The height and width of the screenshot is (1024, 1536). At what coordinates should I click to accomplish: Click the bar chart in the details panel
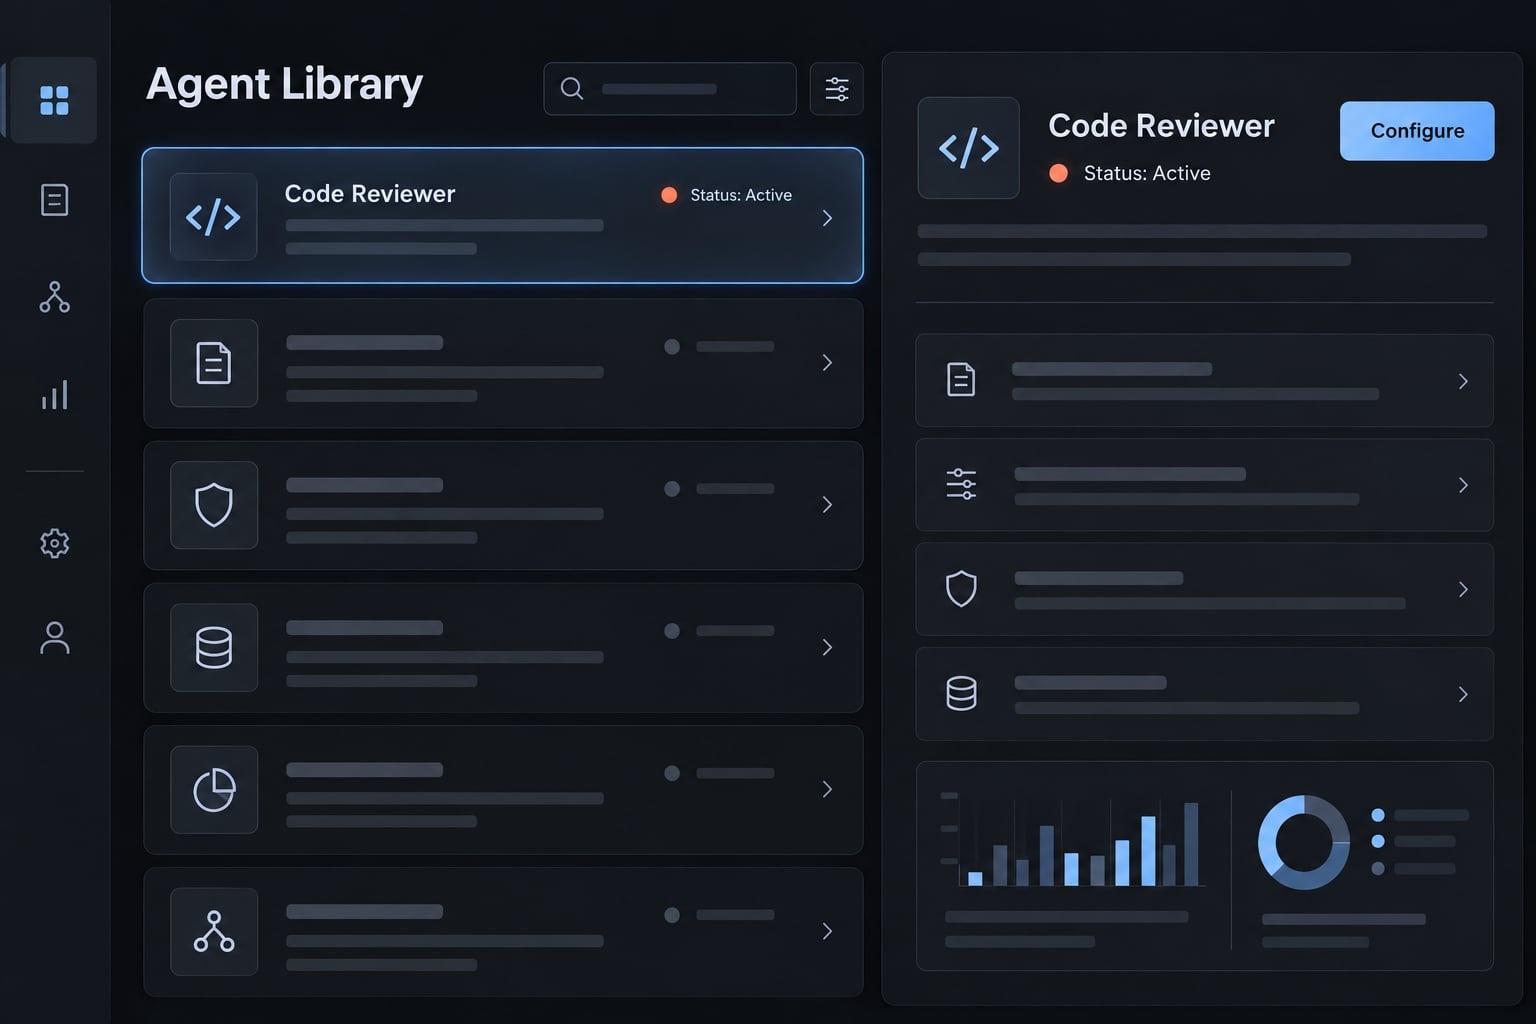point(1073,842)
